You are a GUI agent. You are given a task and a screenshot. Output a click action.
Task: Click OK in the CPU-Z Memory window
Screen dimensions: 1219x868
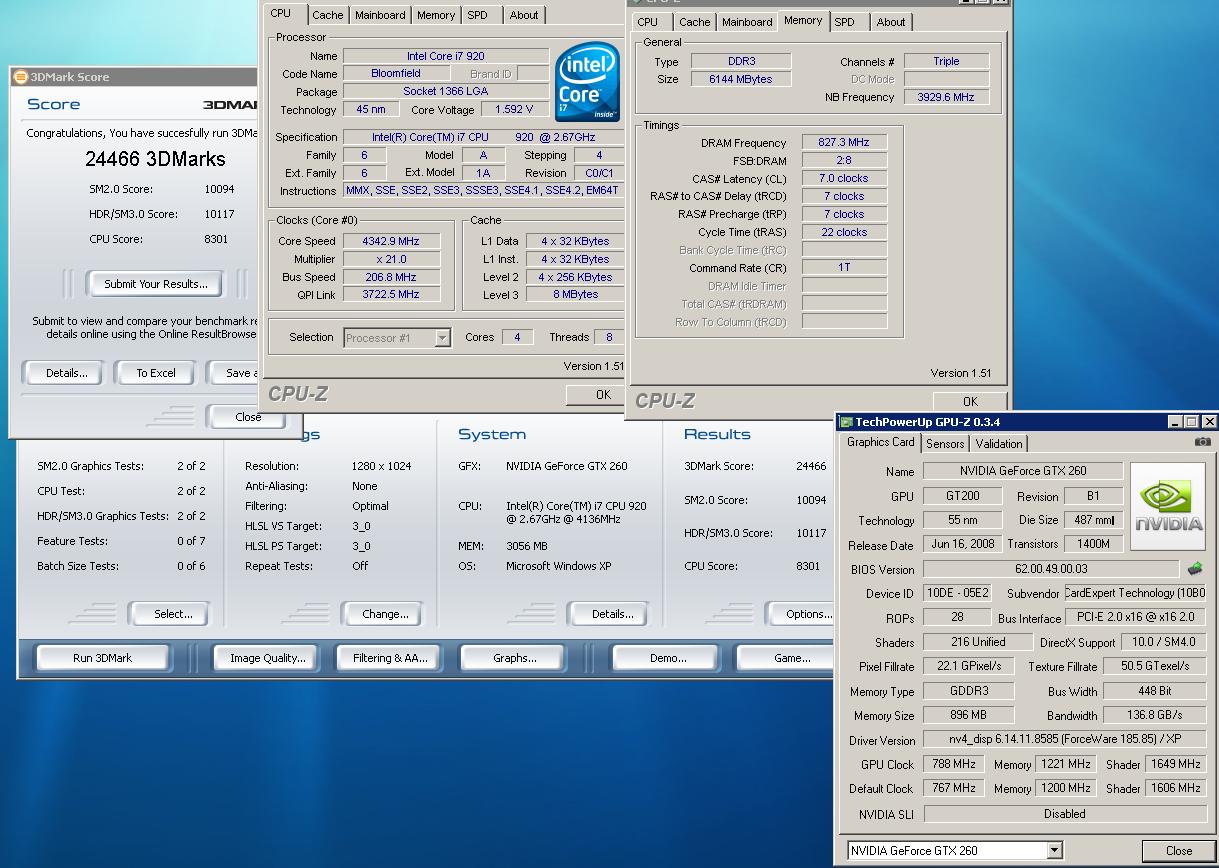(x=970, y=401)
